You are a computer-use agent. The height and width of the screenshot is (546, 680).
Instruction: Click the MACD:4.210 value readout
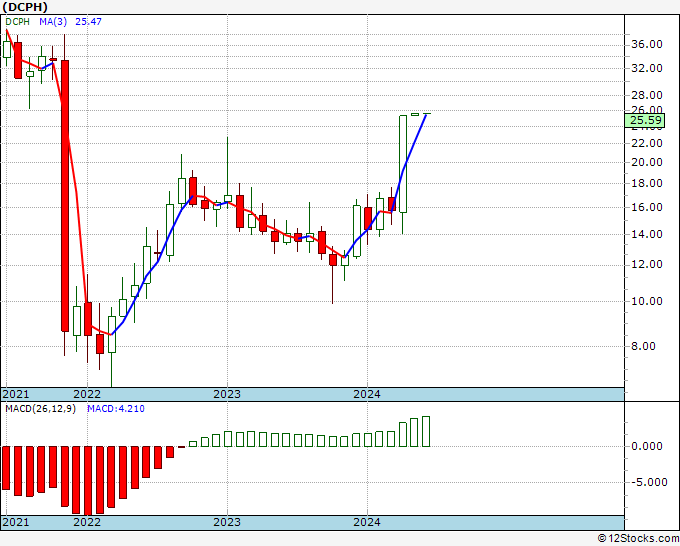point(116,409)
